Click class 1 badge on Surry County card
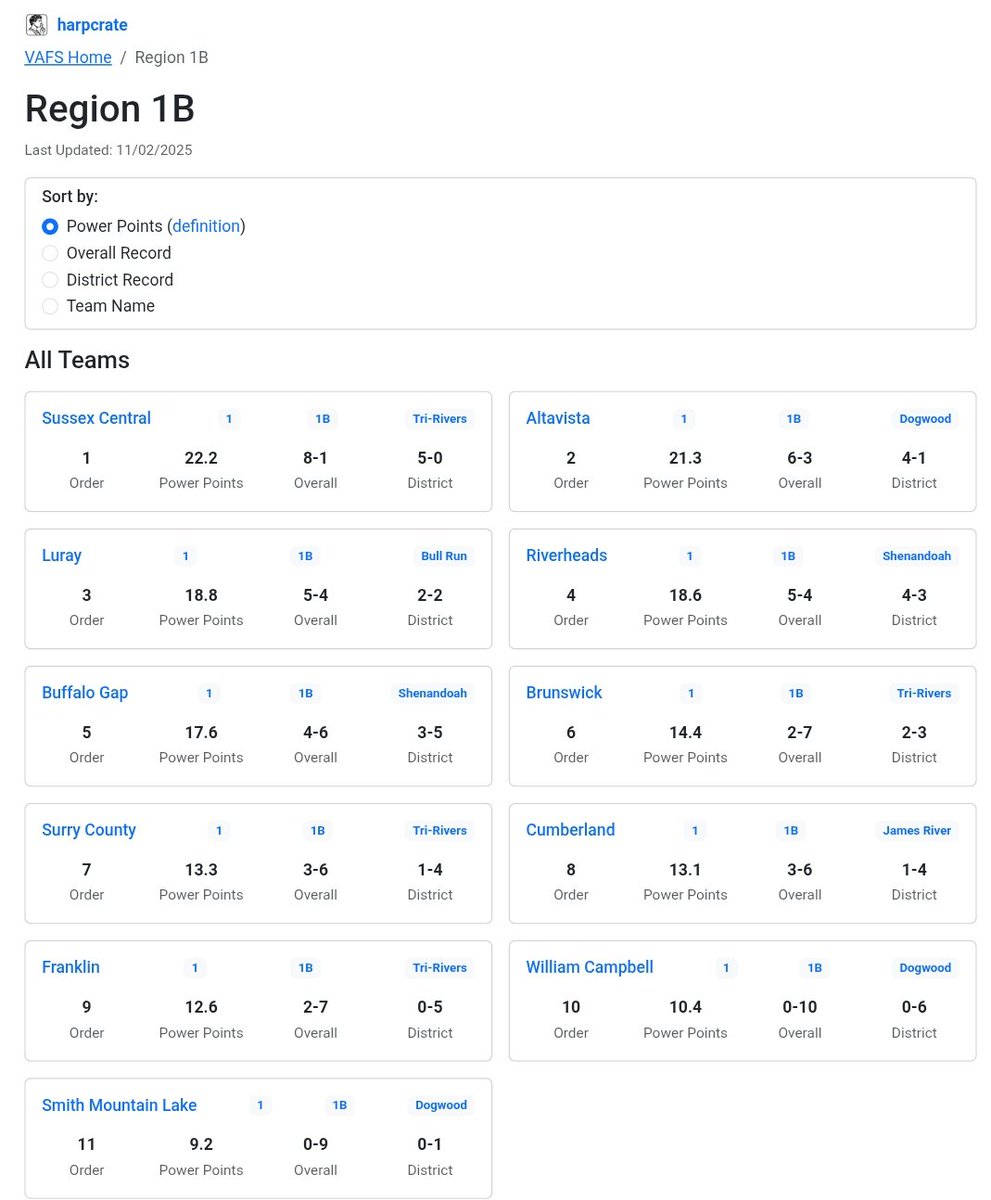The height and width of the screenshot is (1200, 991). point(219,831)
